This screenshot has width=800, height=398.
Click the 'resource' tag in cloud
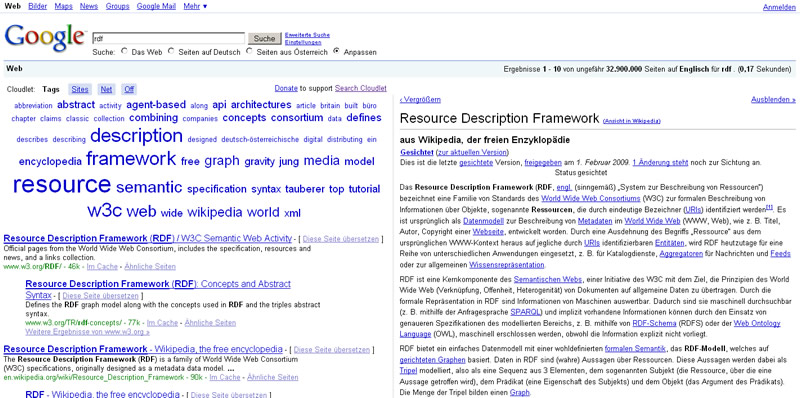coord(62,184)
